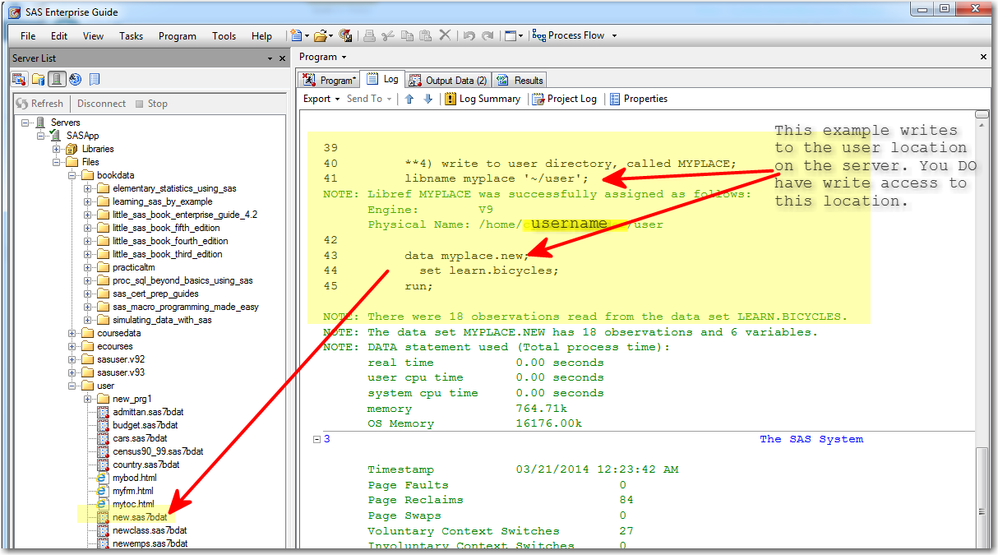Switch to the Output Data (2) tab

[449, 80]
